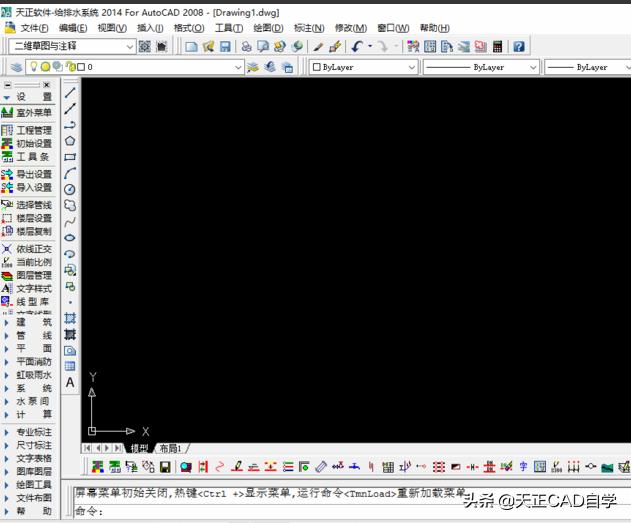The width and height of the screenshot is (631, 523).
Task: Click the Undo arrow icon
Action: 357,46
